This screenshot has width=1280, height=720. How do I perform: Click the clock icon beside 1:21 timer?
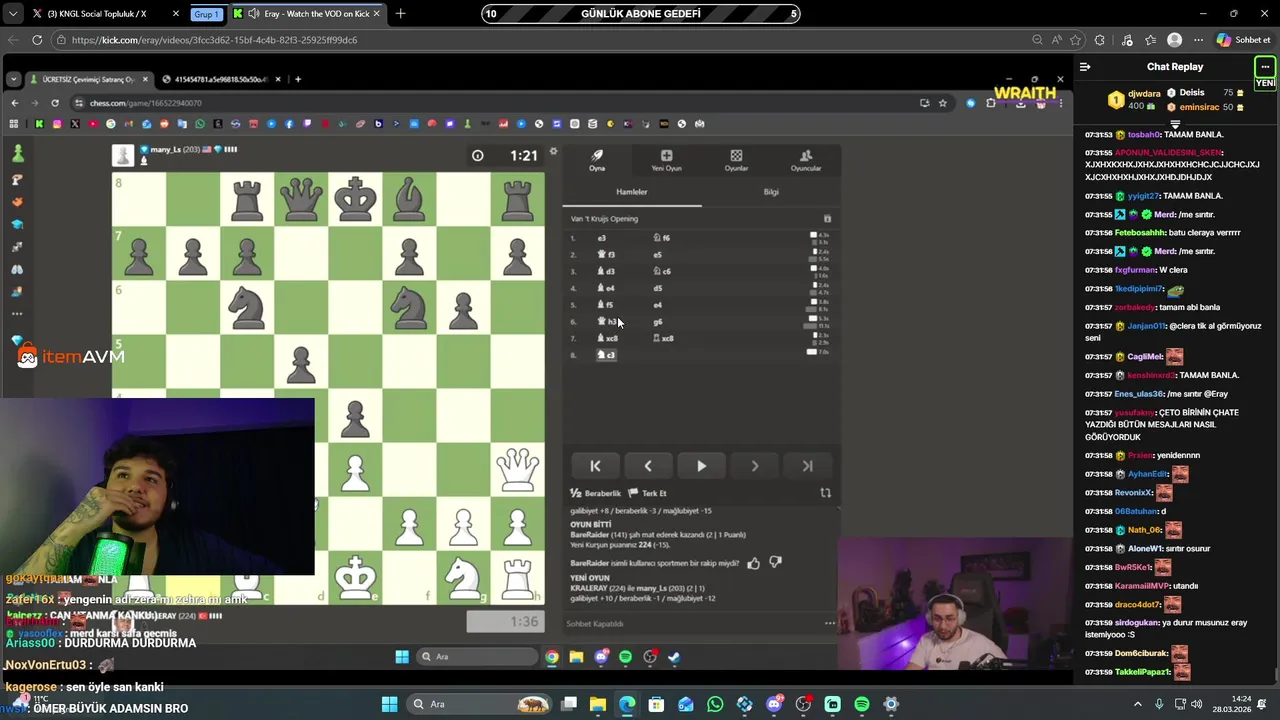tap(478, 155)
